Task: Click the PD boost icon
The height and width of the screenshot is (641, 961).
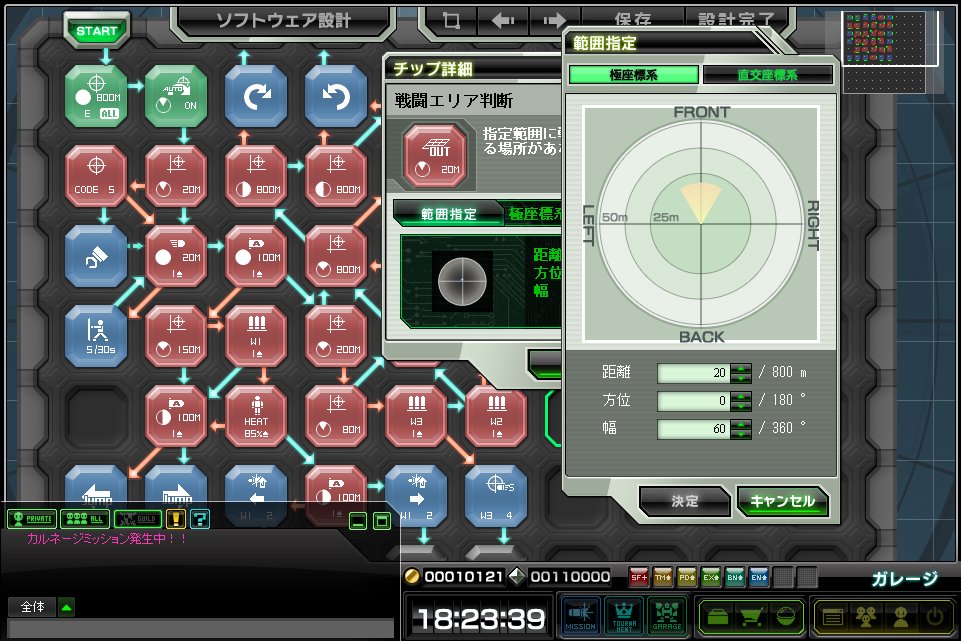Action: tap(686, 577)
